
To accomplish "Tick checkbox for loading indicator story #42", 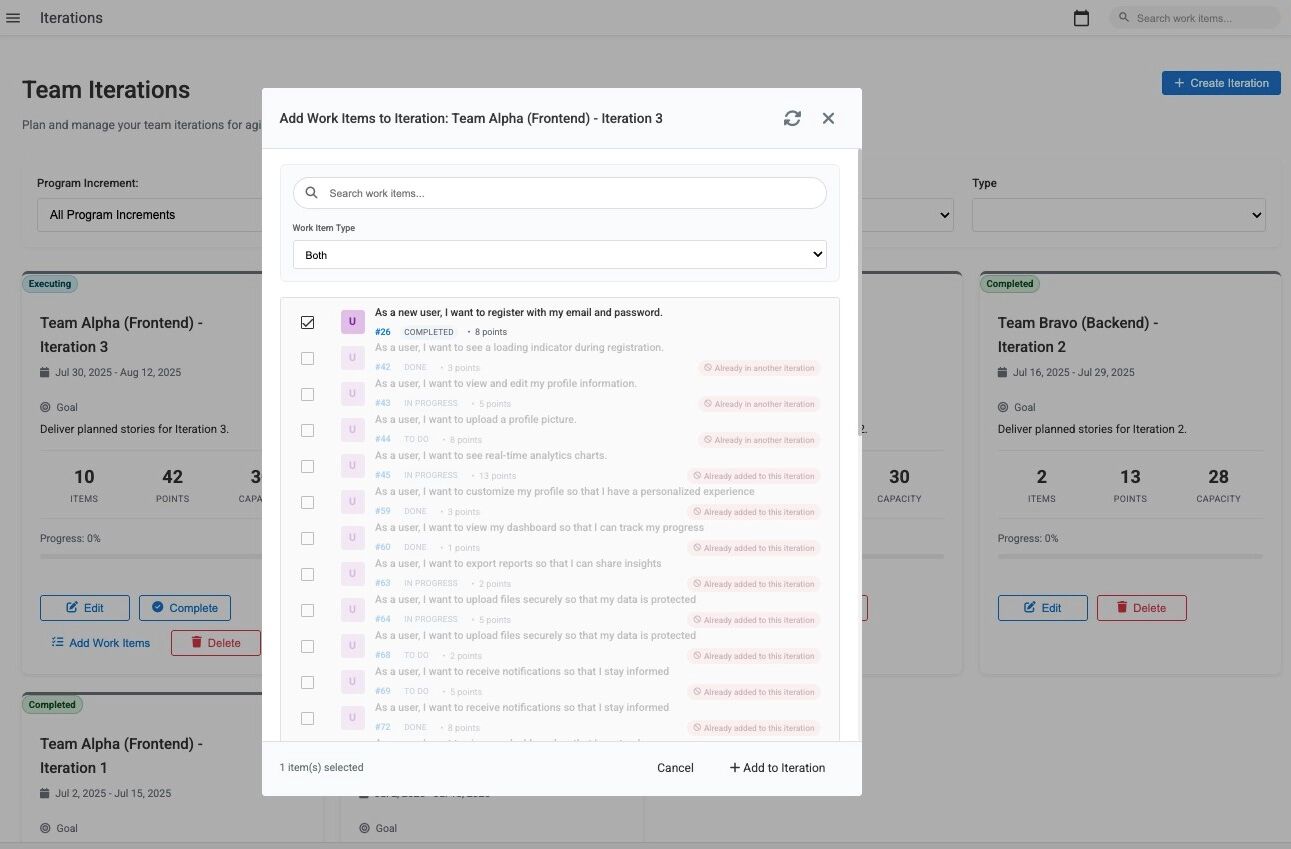I will [x=307, y=358].
